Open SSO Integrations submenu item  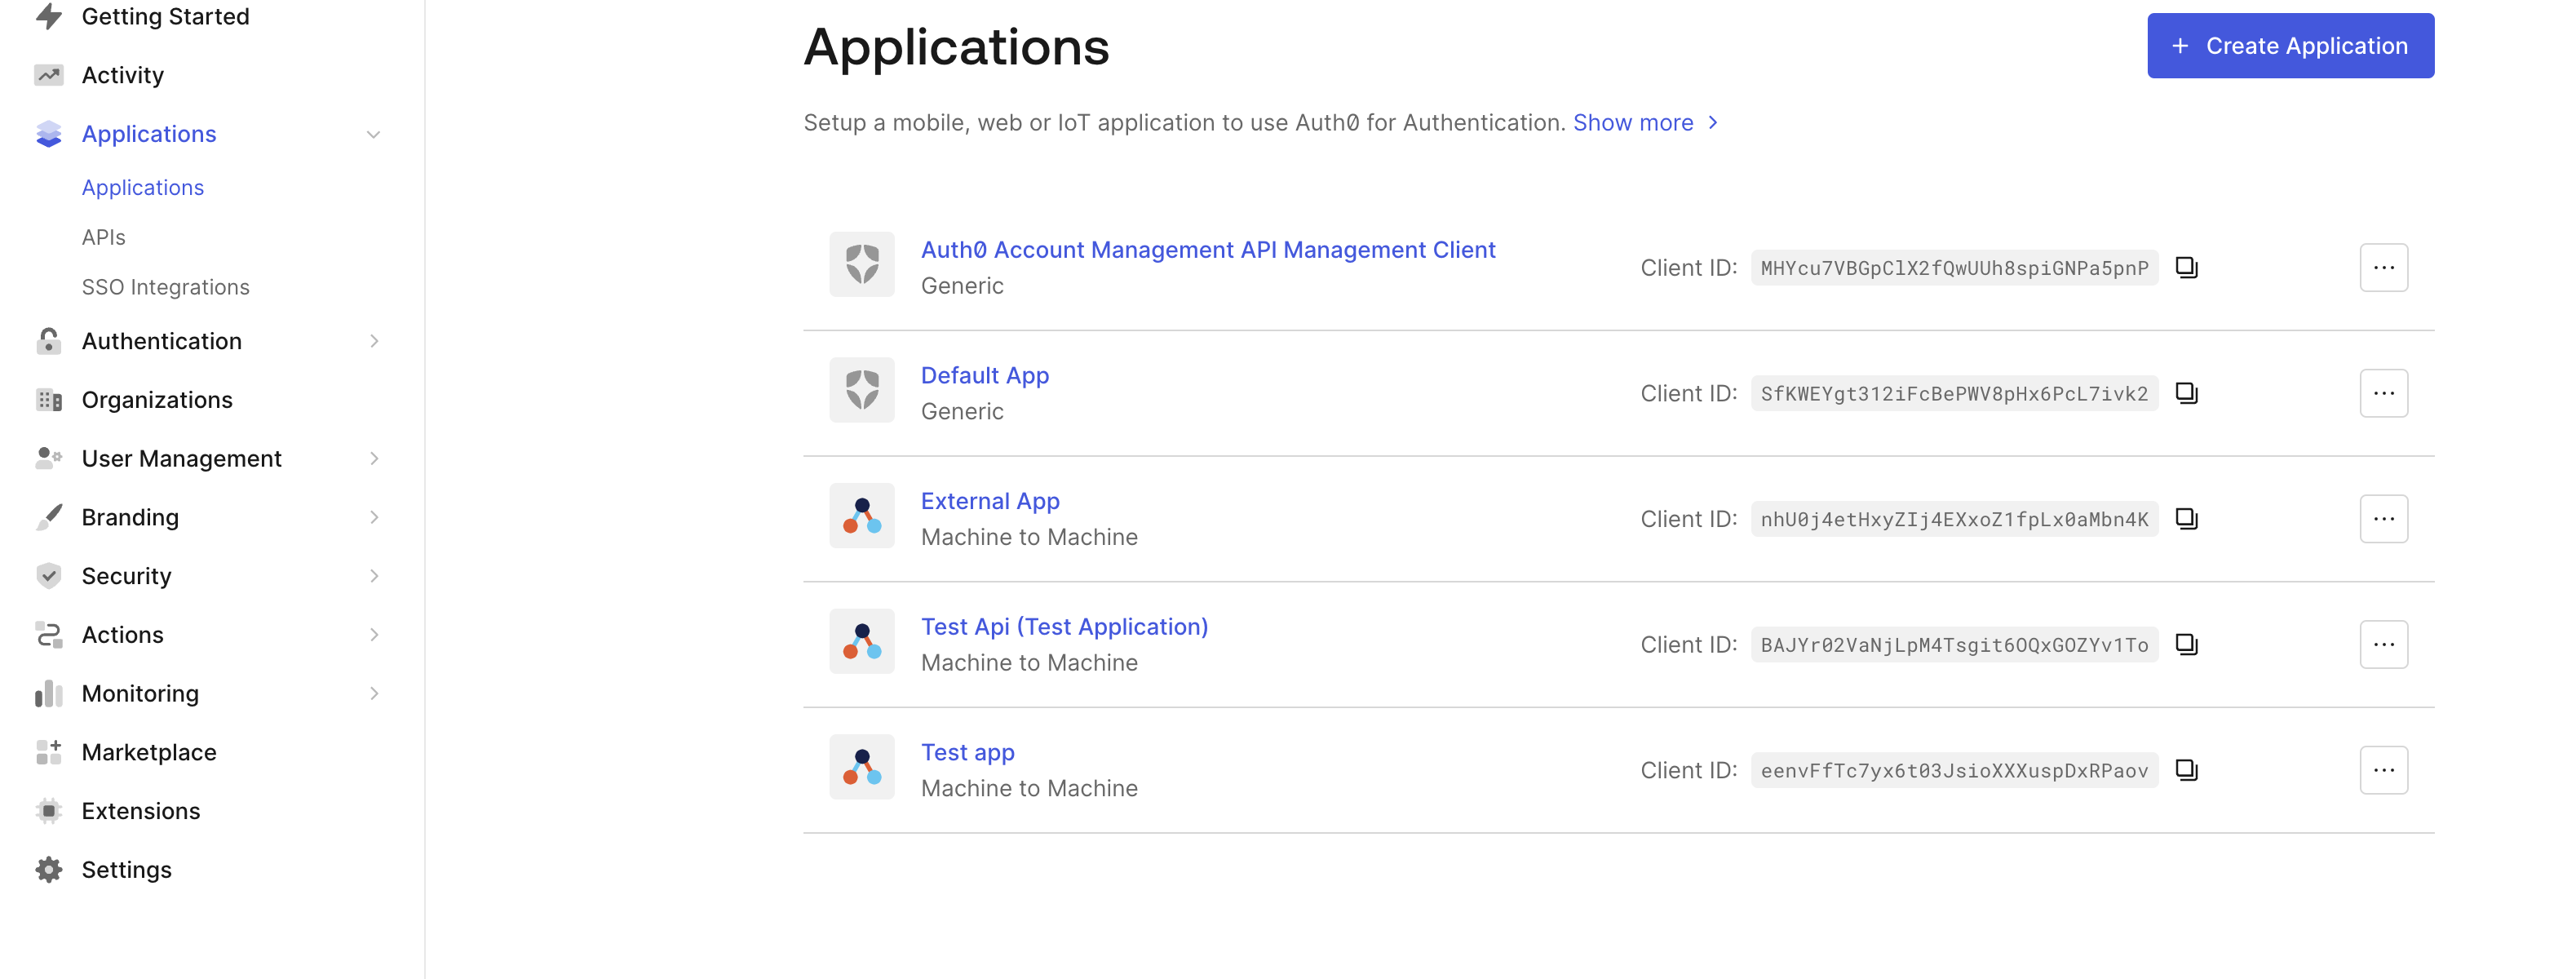click(x=165, y=287)
